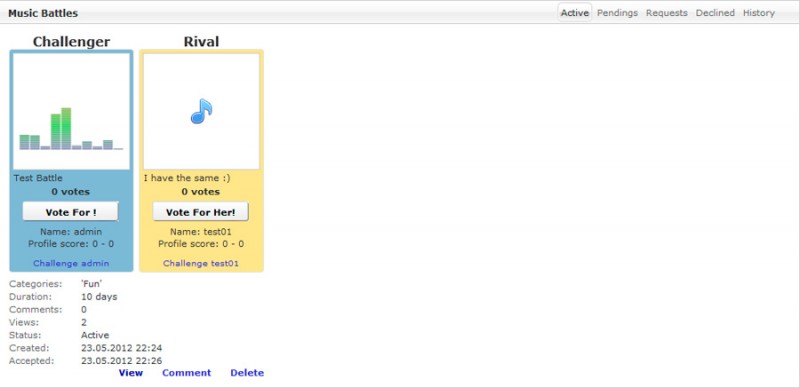
Task: Open the Pendings tab
Action: coord(617,13)
